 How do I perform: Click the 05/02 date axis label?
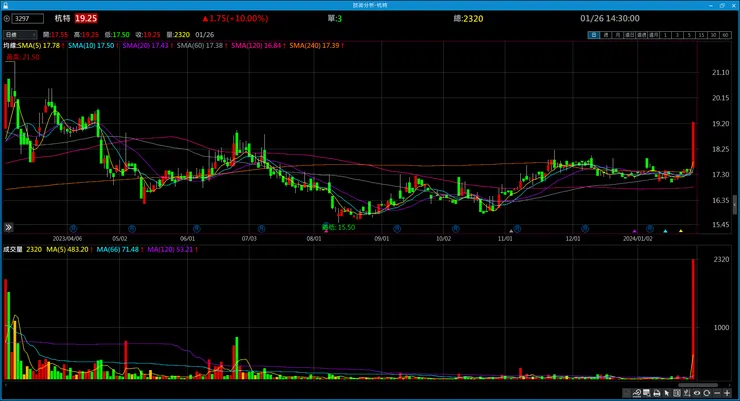tap(119, 239)
